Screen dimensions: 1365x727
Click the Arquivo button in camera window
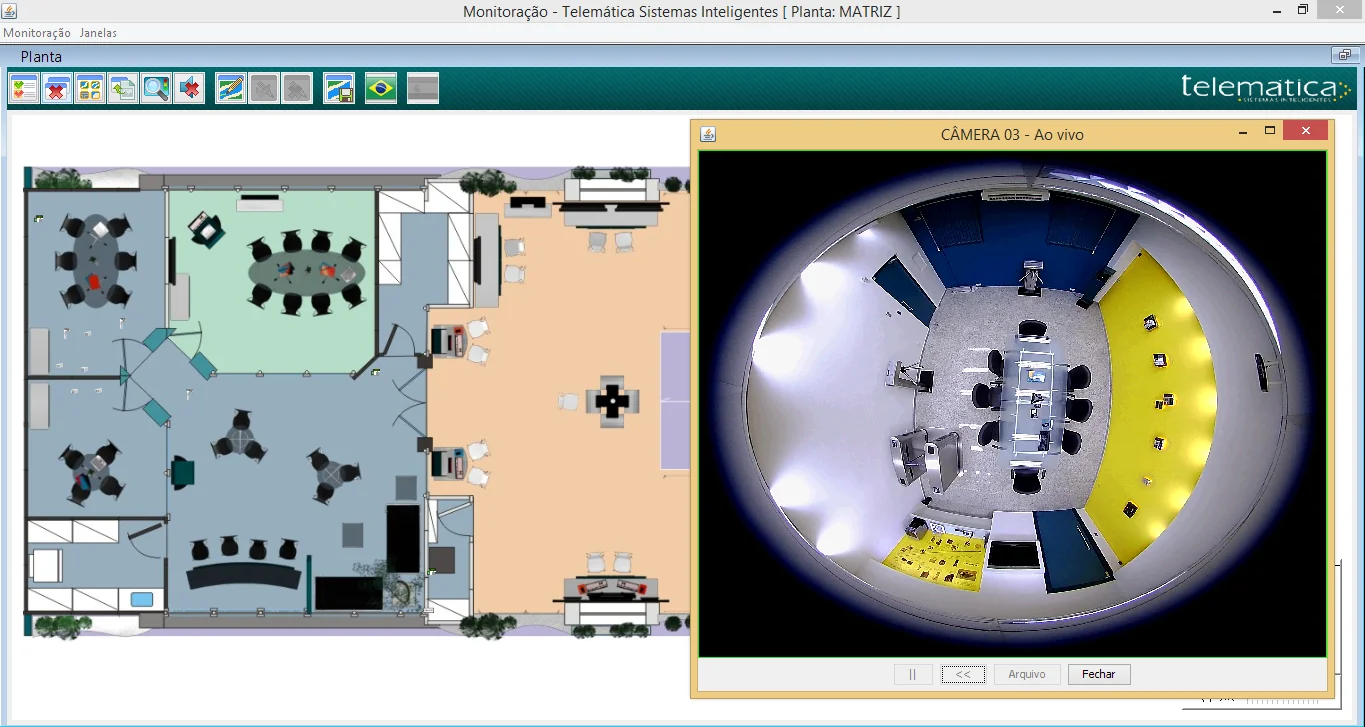(x=1027, y=674)
